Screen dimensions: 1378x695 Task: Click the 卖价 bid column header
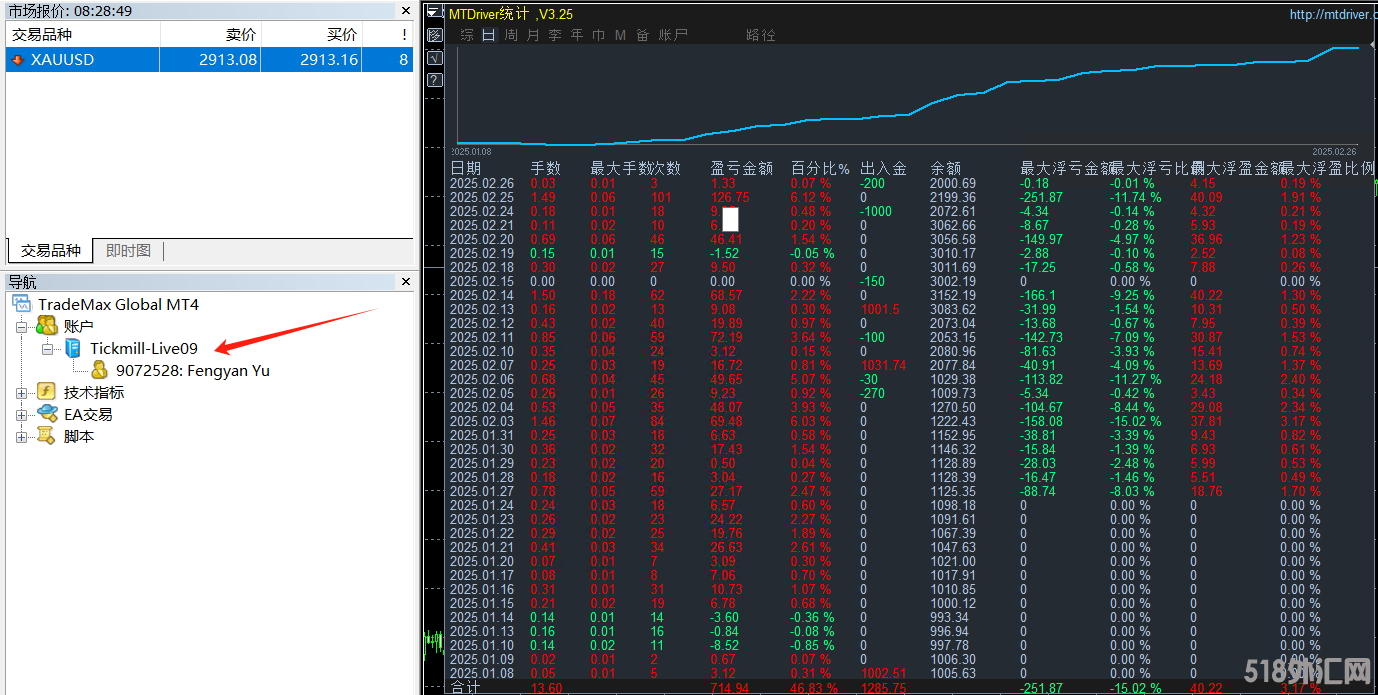coord(210,34)
